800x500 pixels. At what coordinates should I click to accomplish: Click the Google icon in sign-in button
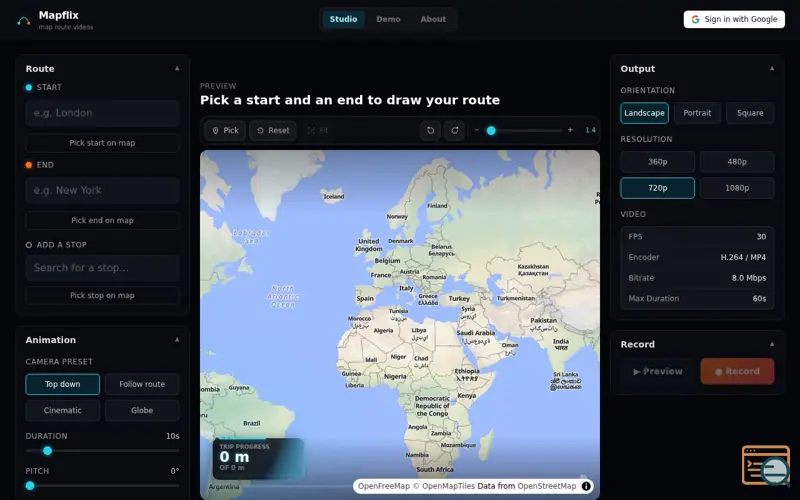(695, 19)
